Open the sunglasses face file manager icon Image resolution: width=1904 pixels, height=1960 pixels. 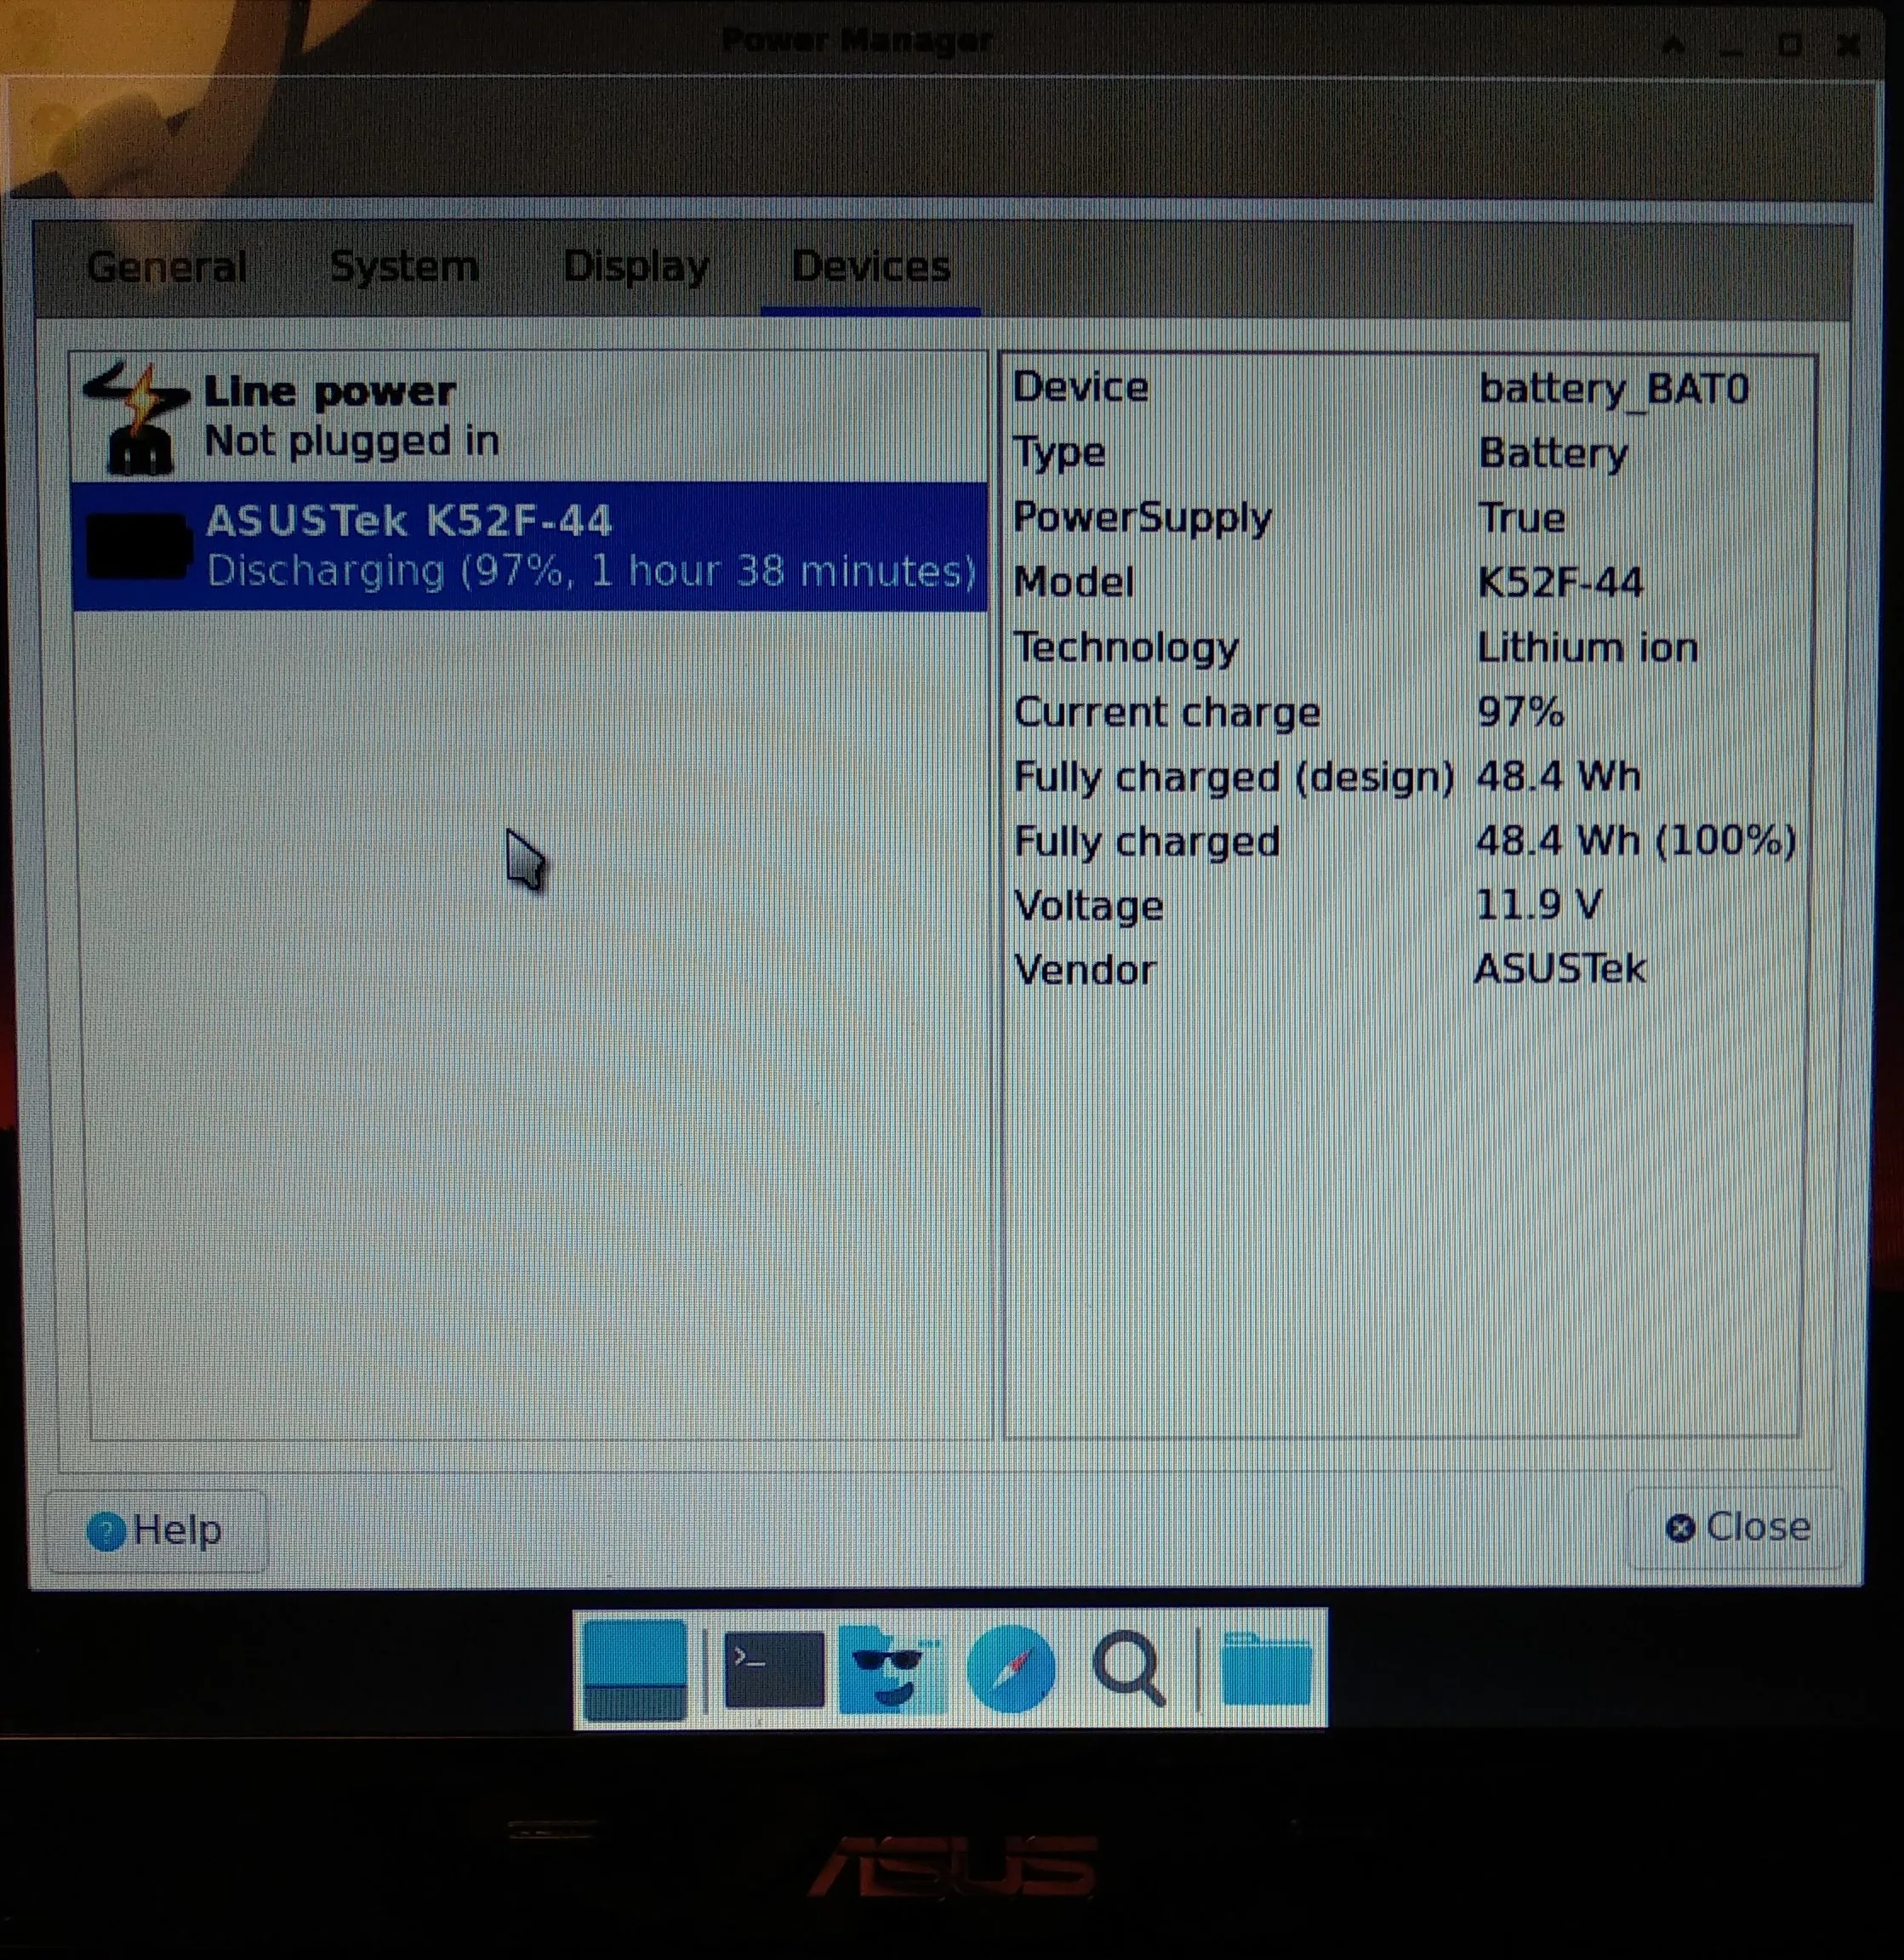[891, 1669]
